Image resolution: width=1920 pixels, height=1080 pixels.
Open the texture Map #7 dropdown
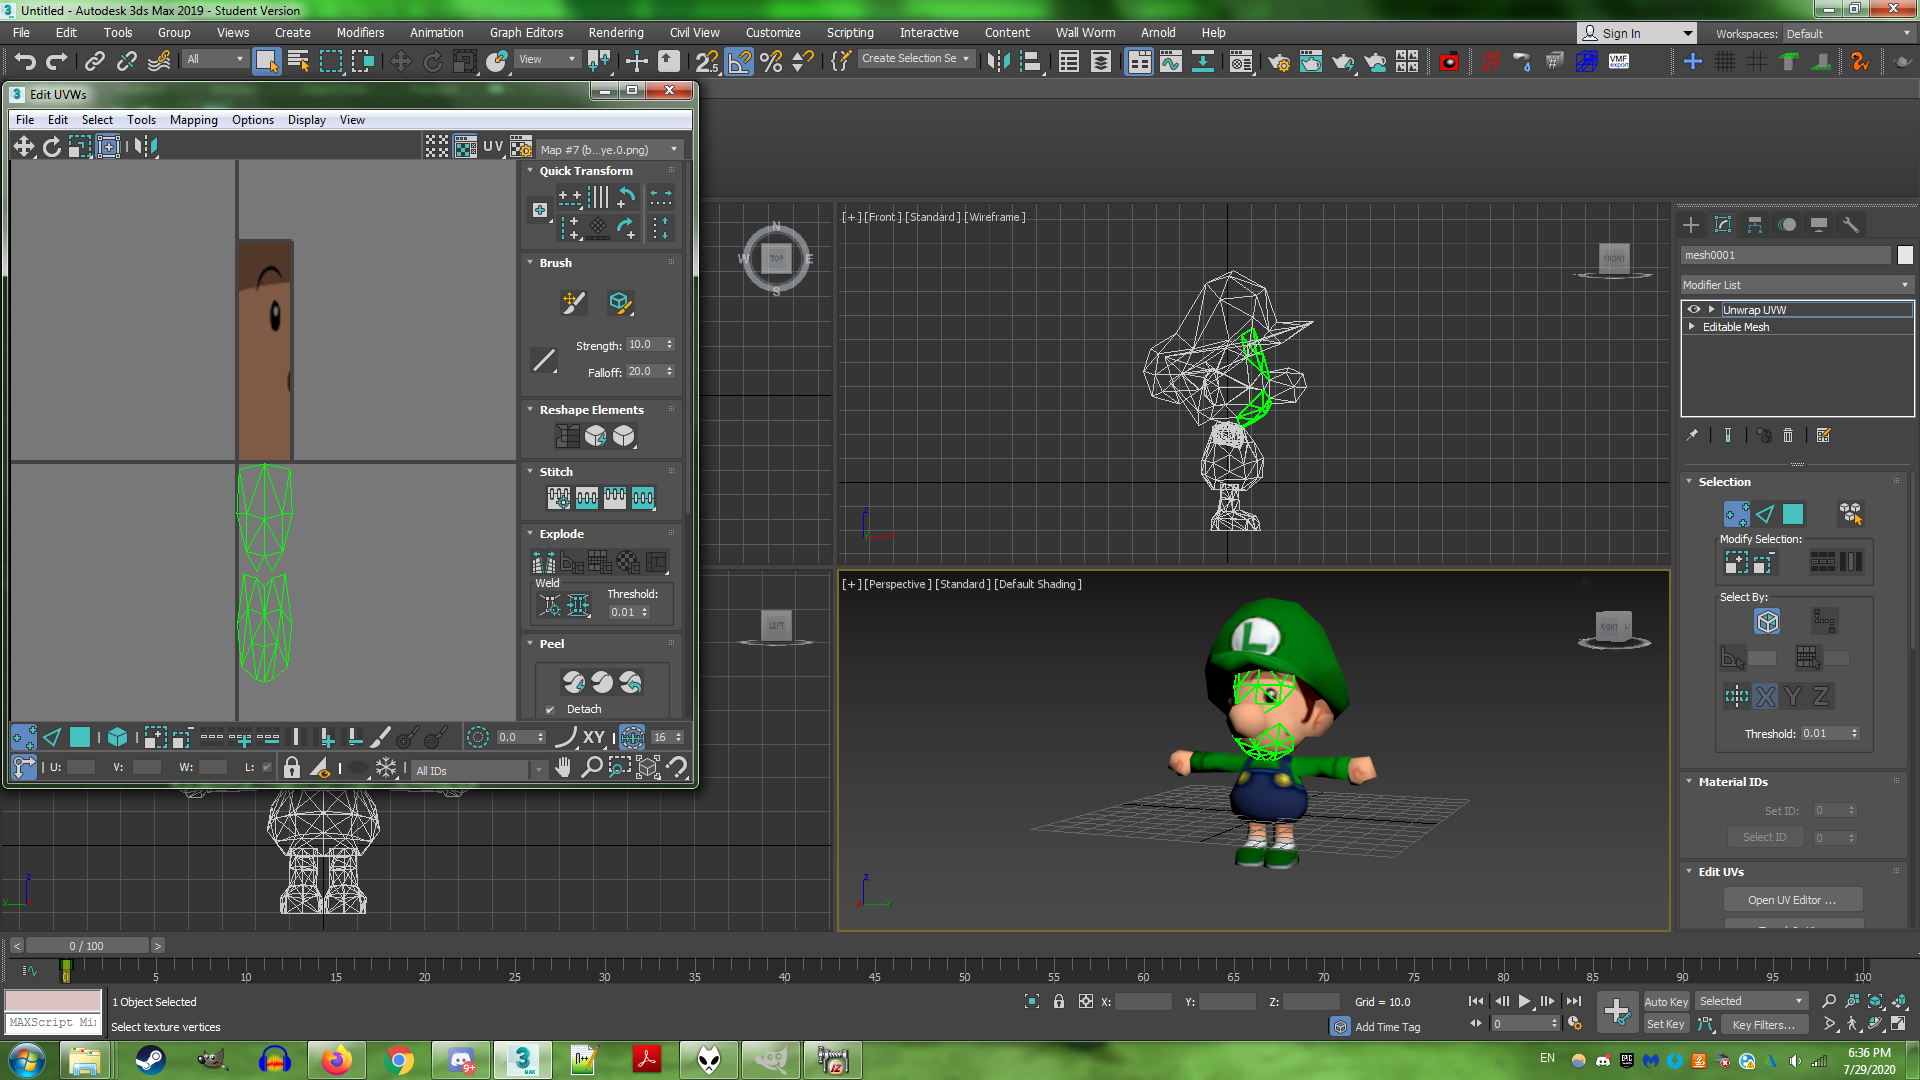click(x=609, y=149)
